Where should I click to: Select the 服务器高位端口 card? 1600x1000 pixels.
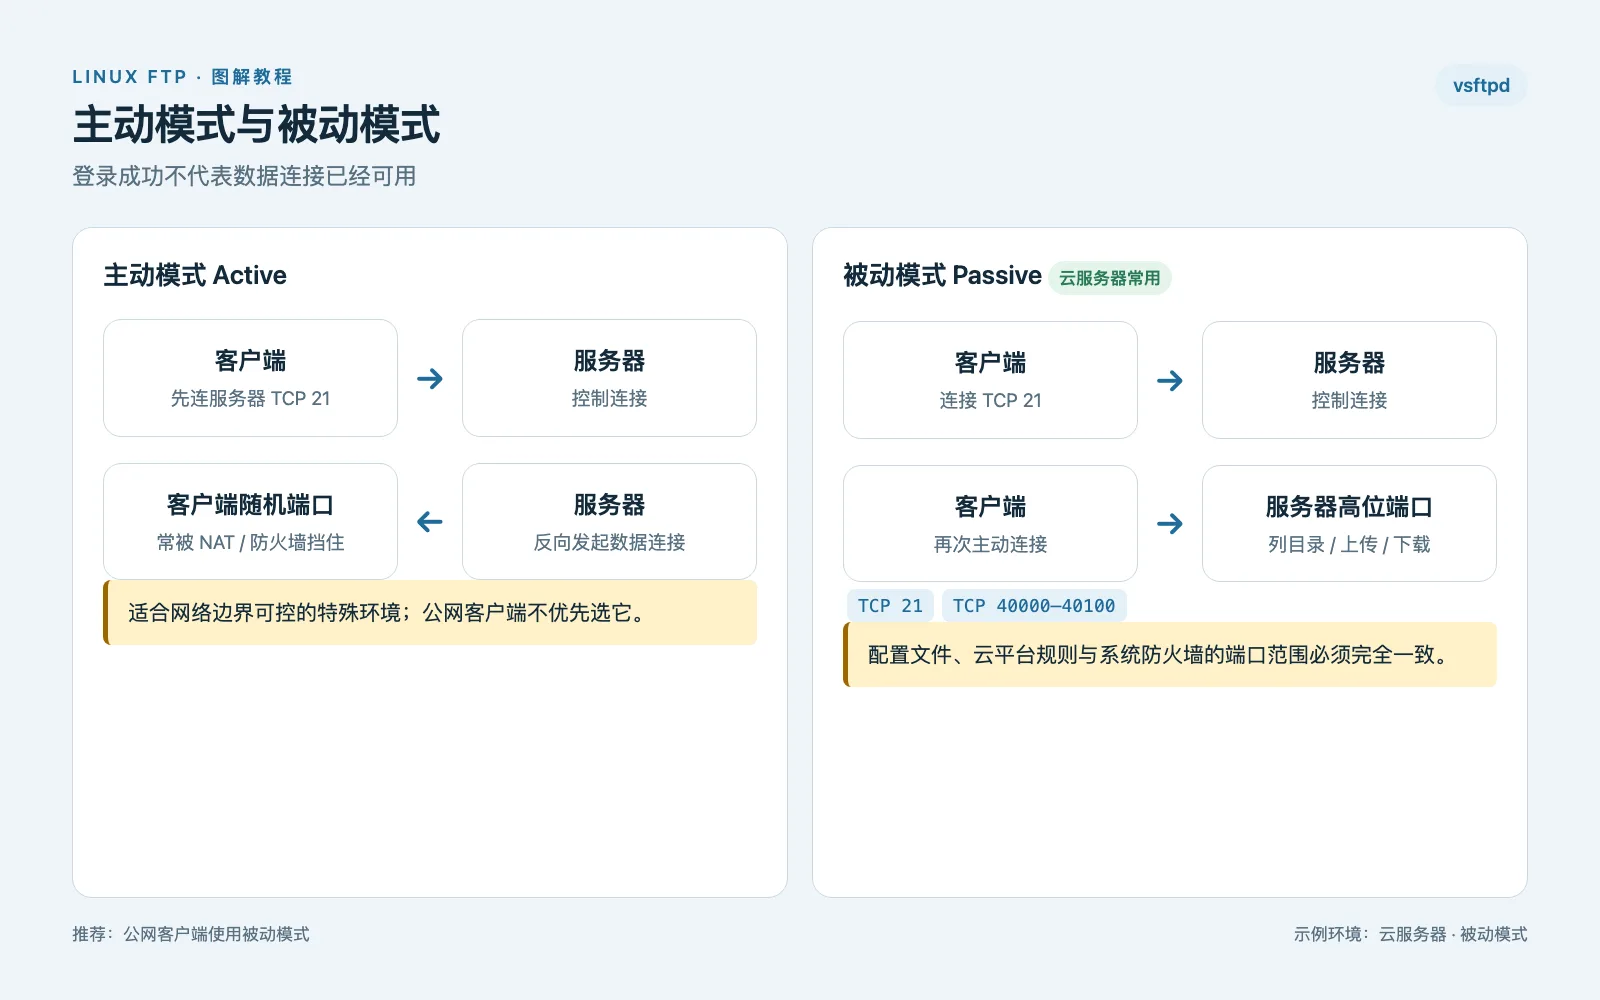pos(1349,524)
